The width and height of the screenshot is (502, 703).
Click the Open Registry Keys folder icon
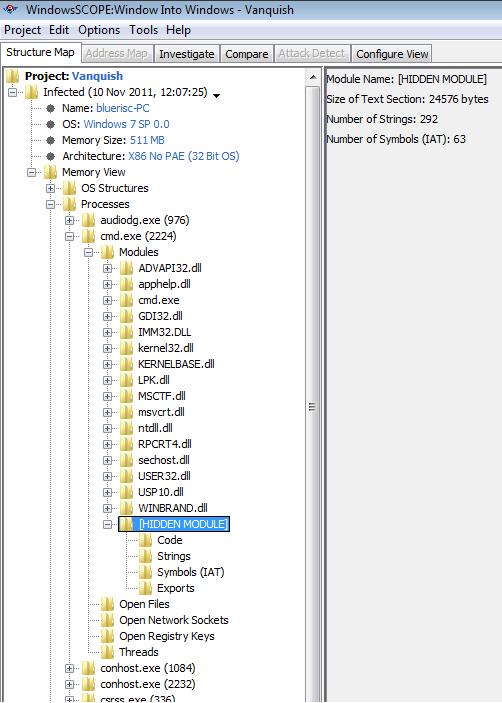[x=108, y=636]
